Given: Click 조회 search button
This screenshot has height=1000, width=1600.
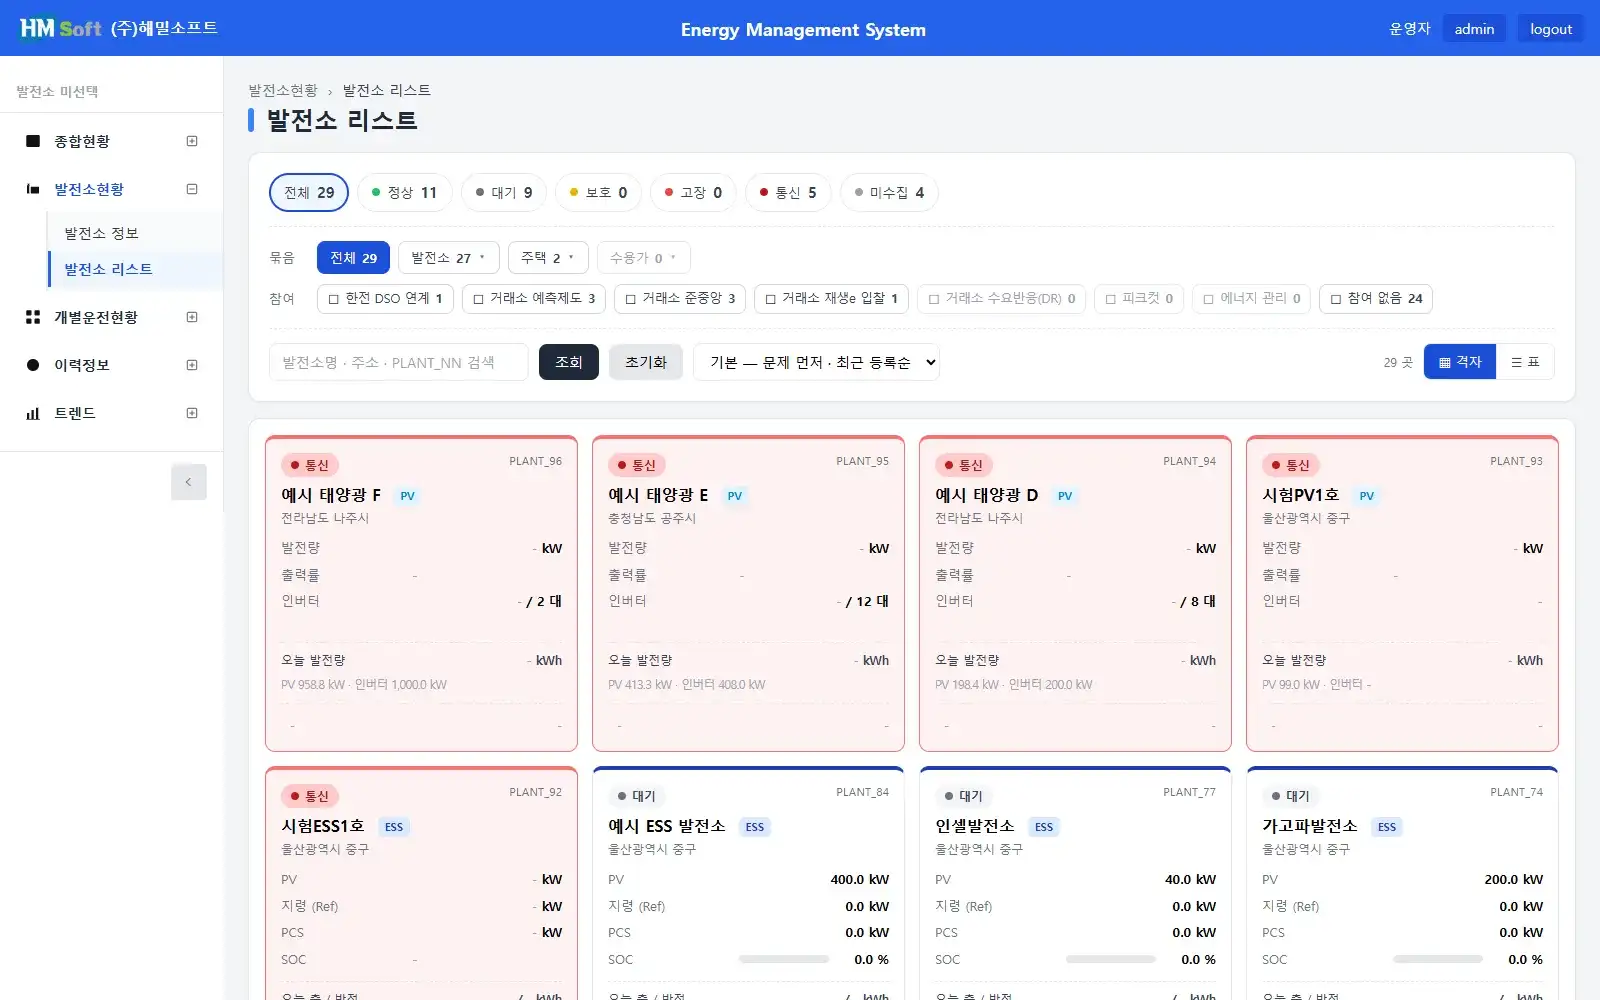Looking at the screenshot, I should pos(569,362).
